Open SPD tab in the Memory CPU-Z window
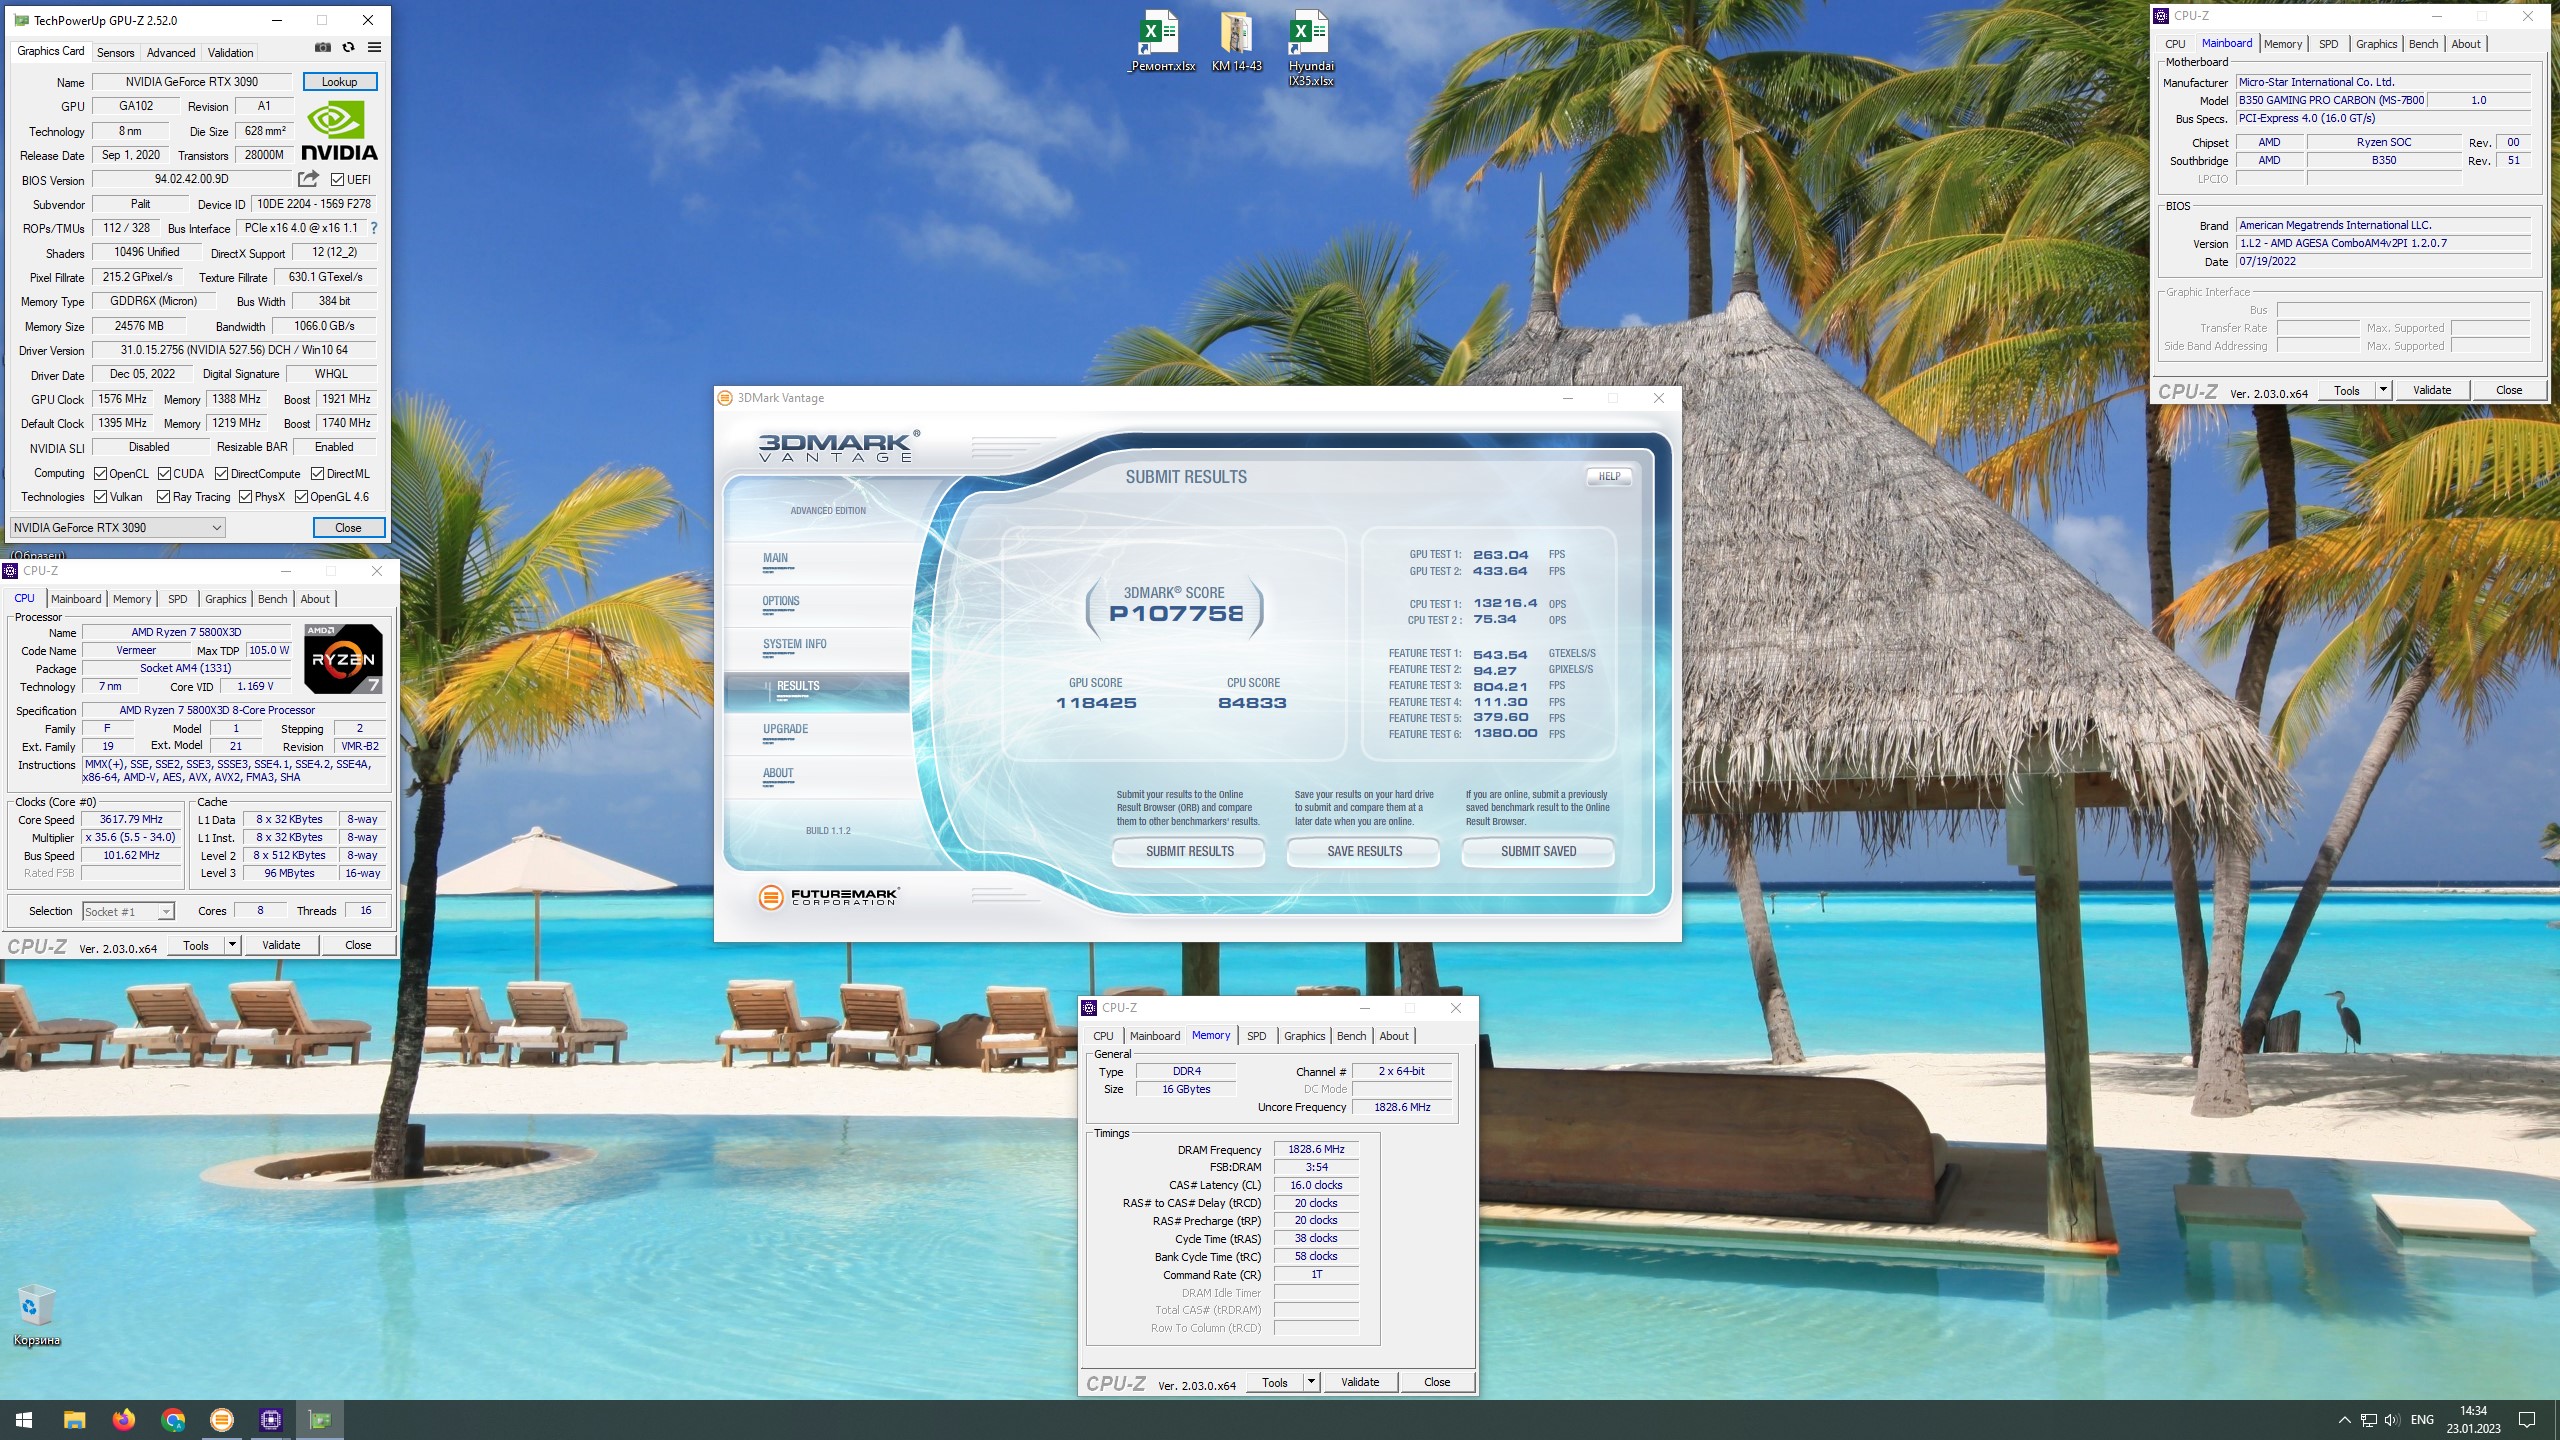Screen dimensions: 2560x1440 click(x=1257, y=1036)
